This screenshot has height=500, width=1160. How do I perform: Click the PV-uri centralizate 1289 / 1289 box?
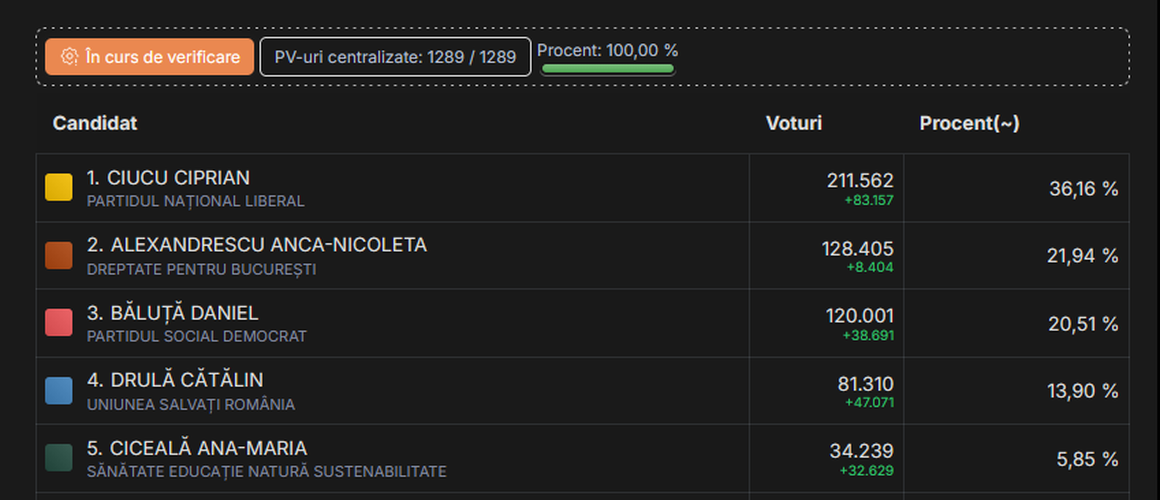(x=395, y=57)
